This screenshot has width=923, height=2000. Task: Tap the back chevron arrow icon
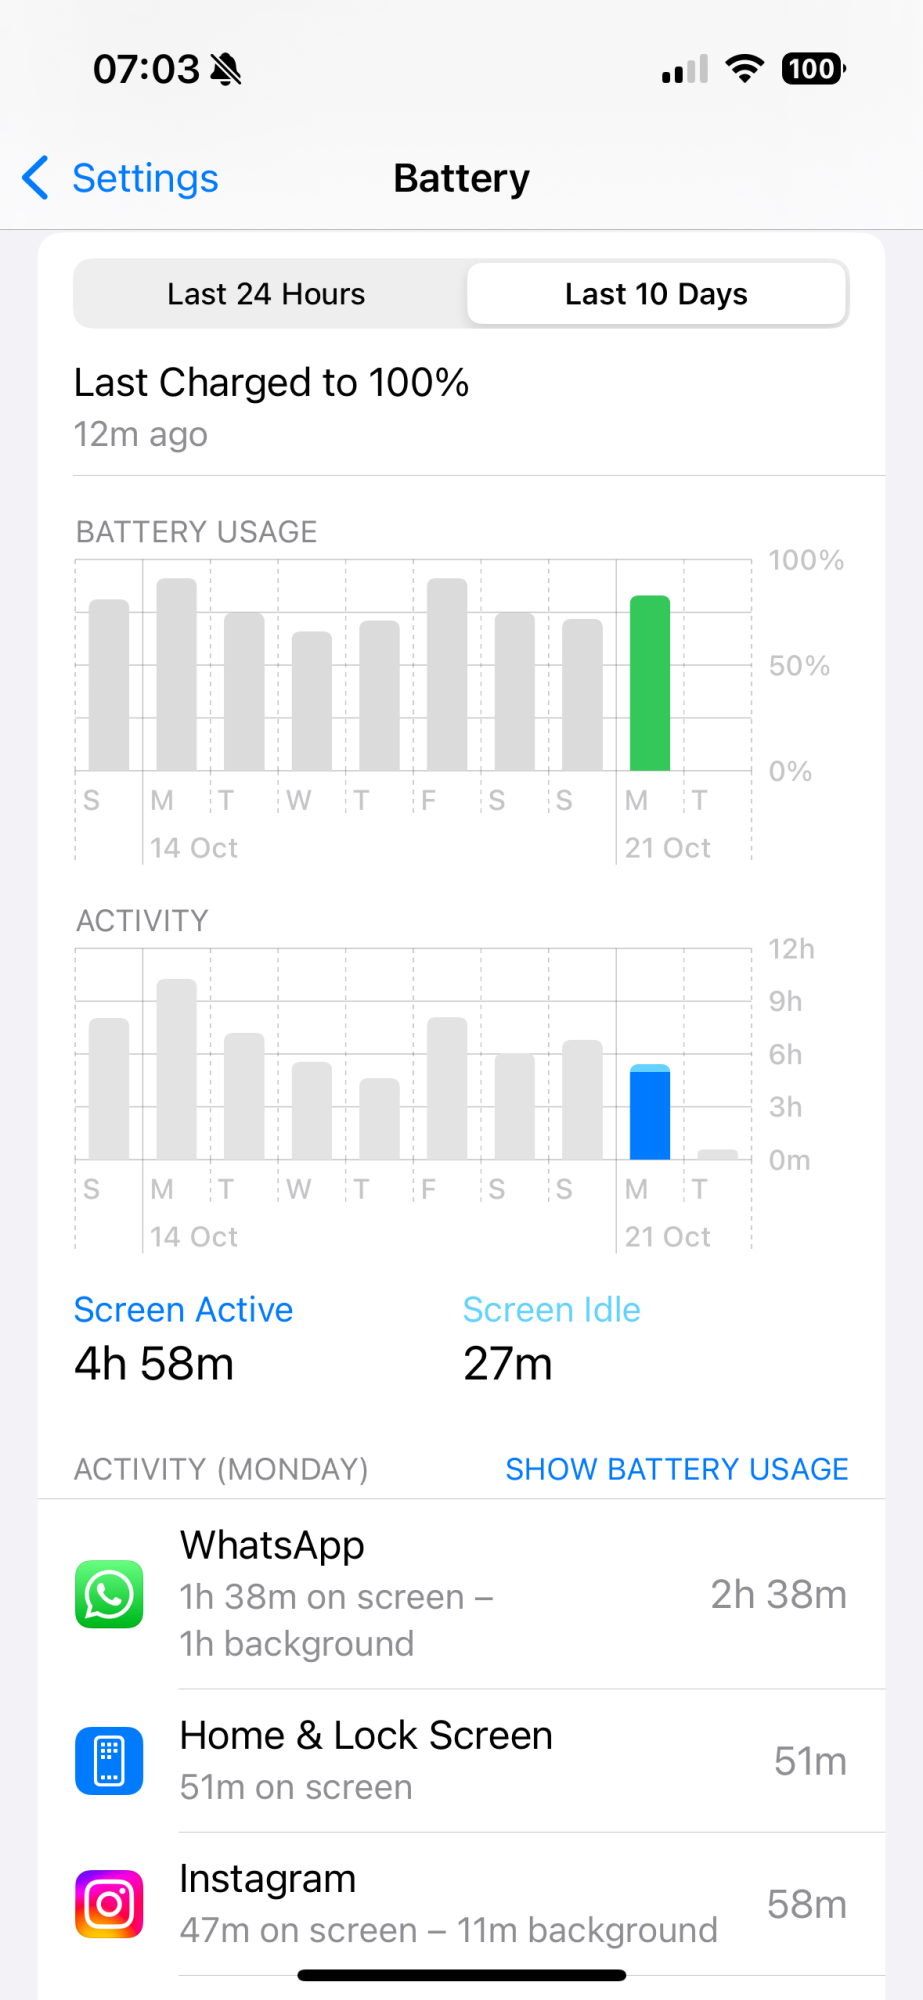coord(36,178)
